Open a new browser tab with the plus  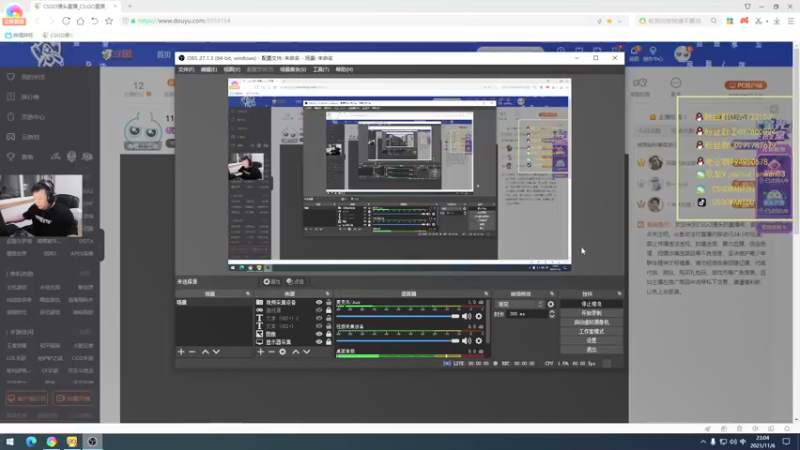[130, 6]
